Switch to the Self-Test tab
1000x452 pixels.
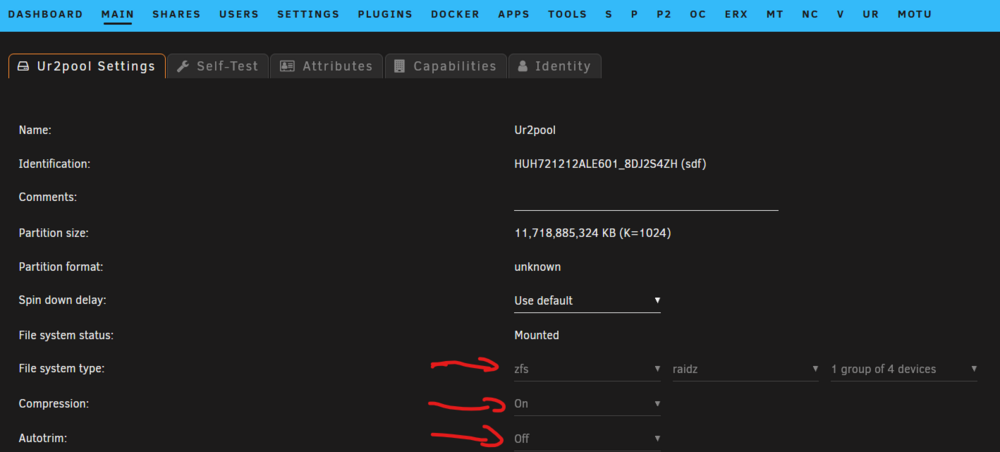tap(218, 66)
